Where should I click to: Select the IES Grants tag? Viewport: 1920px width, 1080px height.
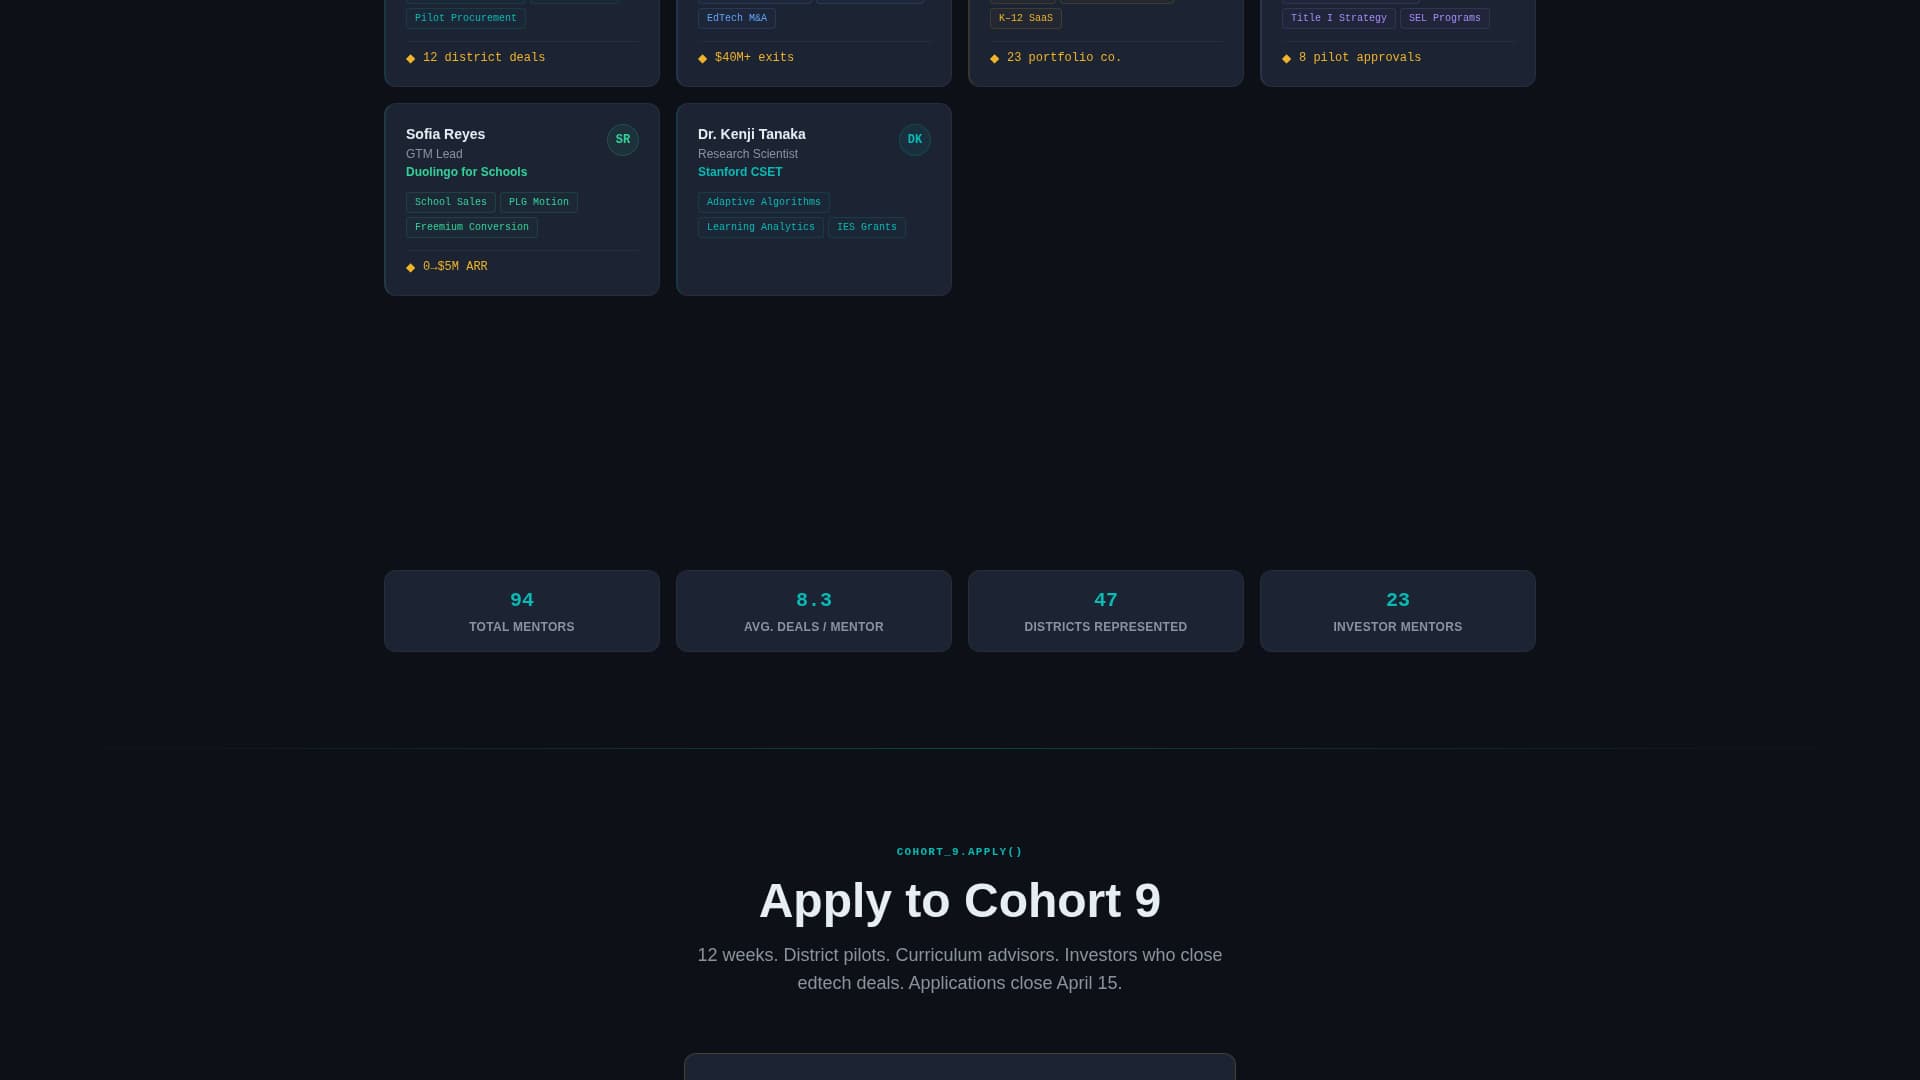click(866, 227)
